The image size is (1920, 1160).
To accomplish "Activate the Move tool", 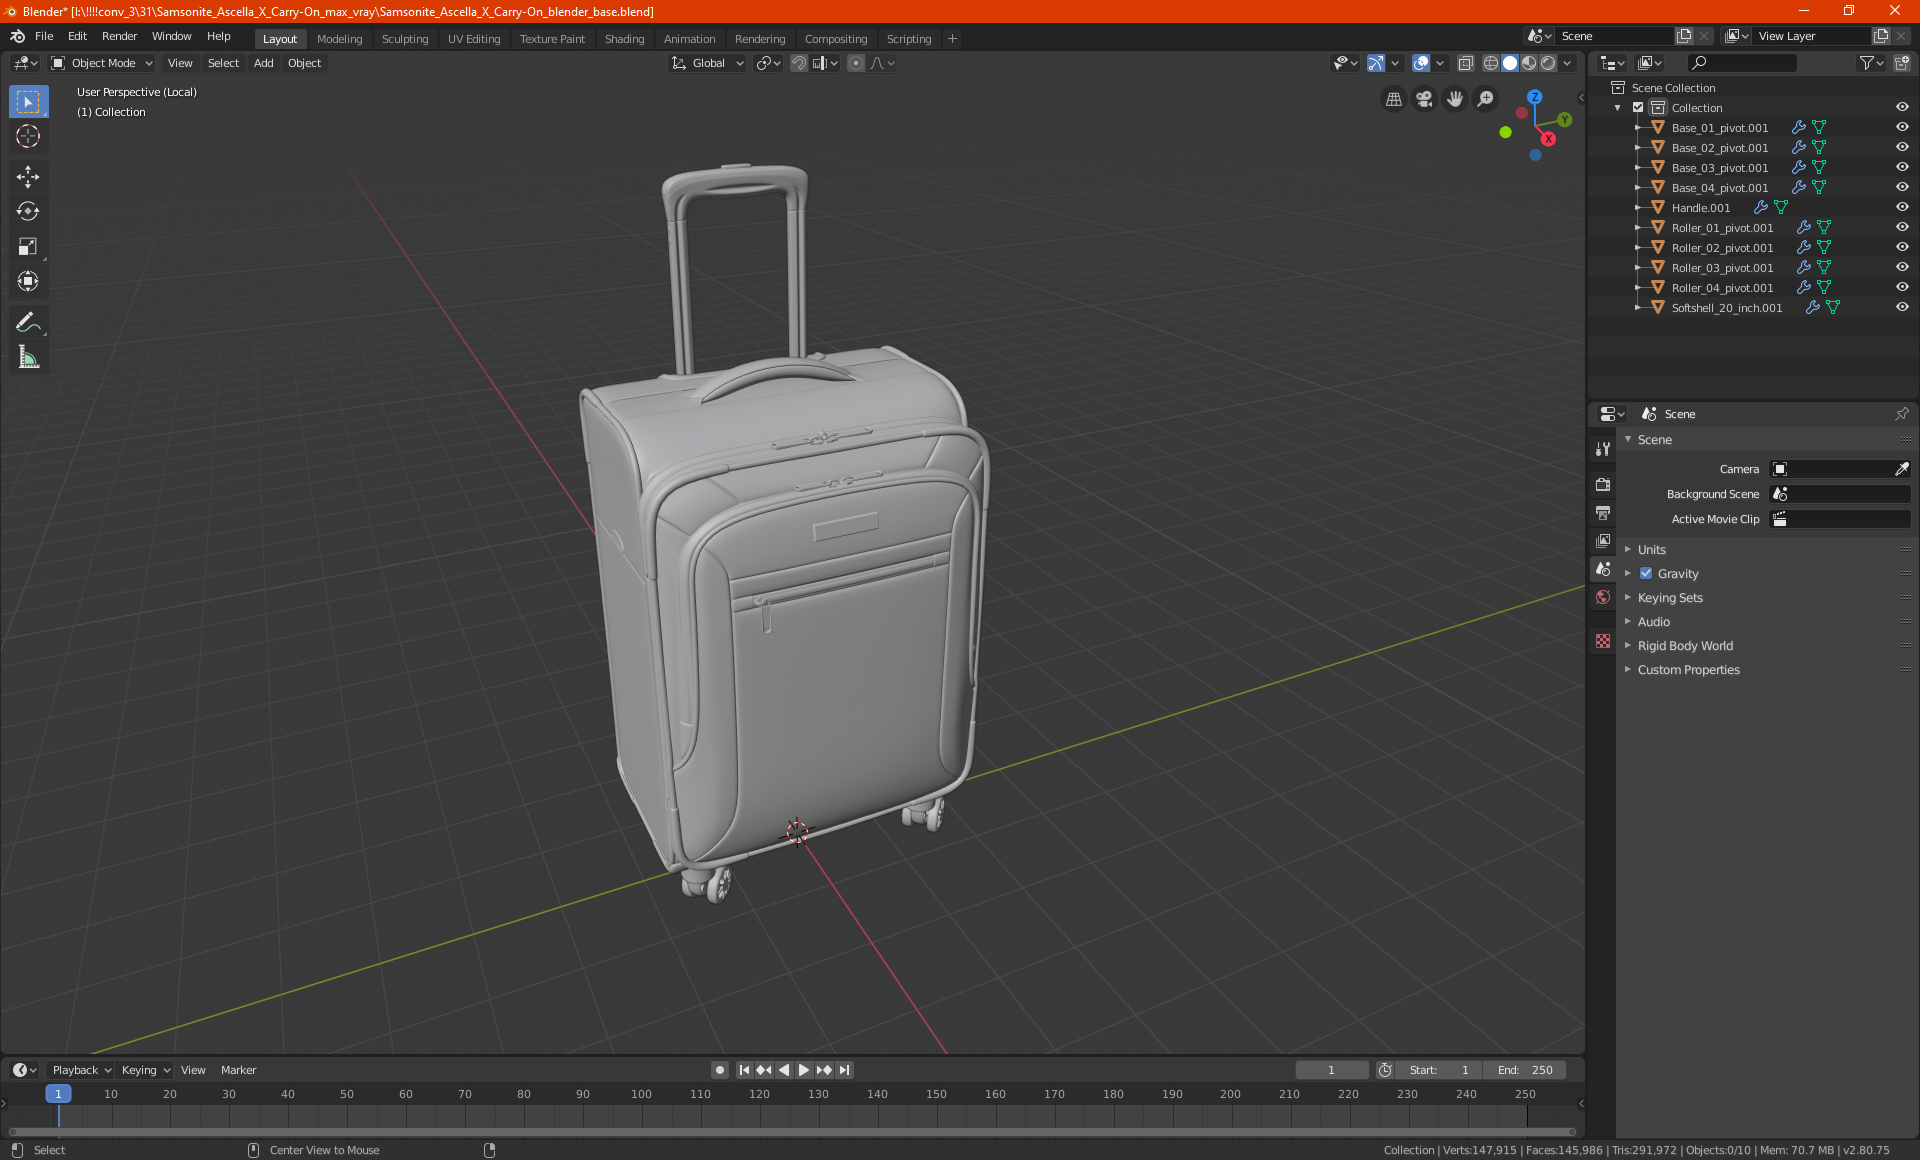I will pyautogui.click(x=28, y=177).
